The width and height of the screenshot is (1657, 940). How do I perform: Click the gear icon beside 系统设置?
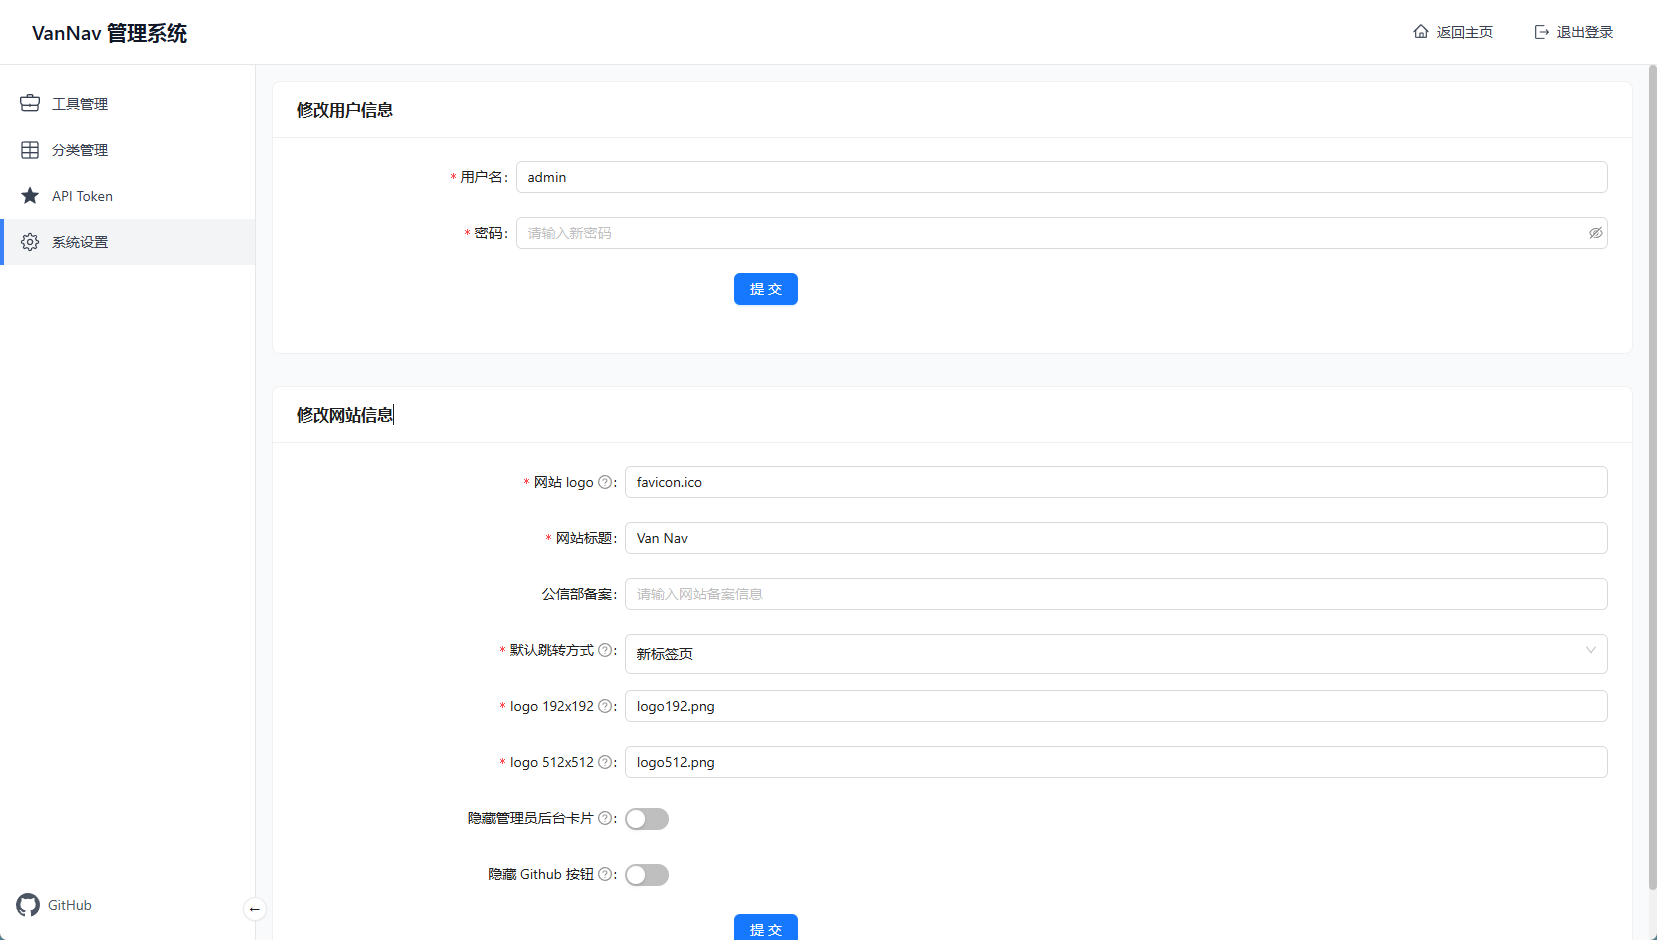tap(30, 242)
